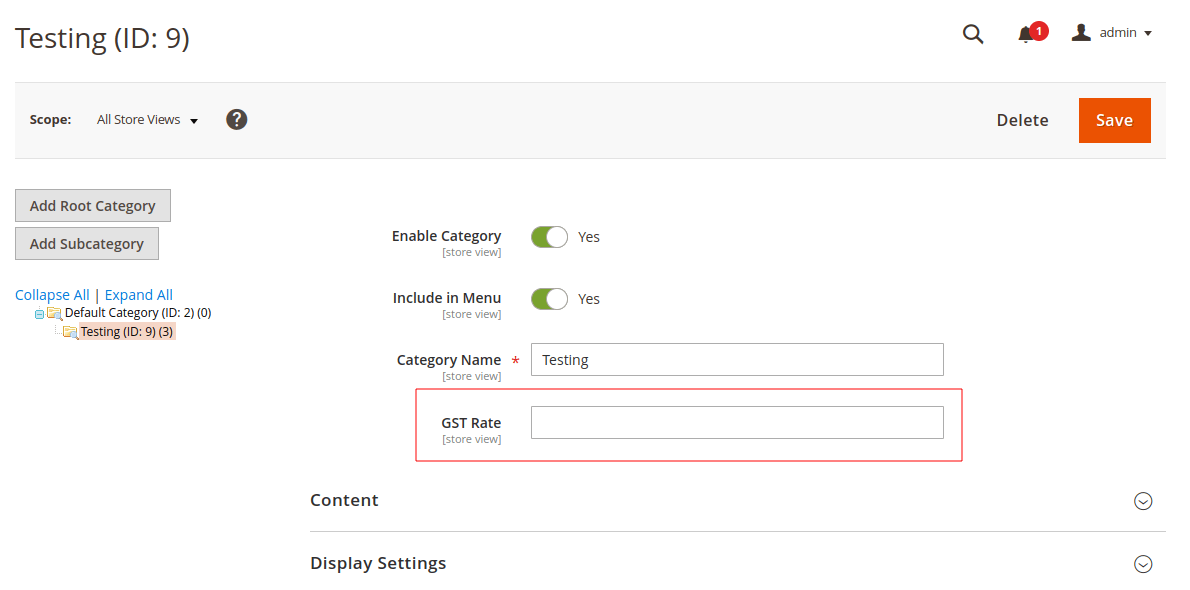This screenshot has width=1190, height=590.
Task: Click the Scope help question mark icon
Action: (x=236, y=119)
